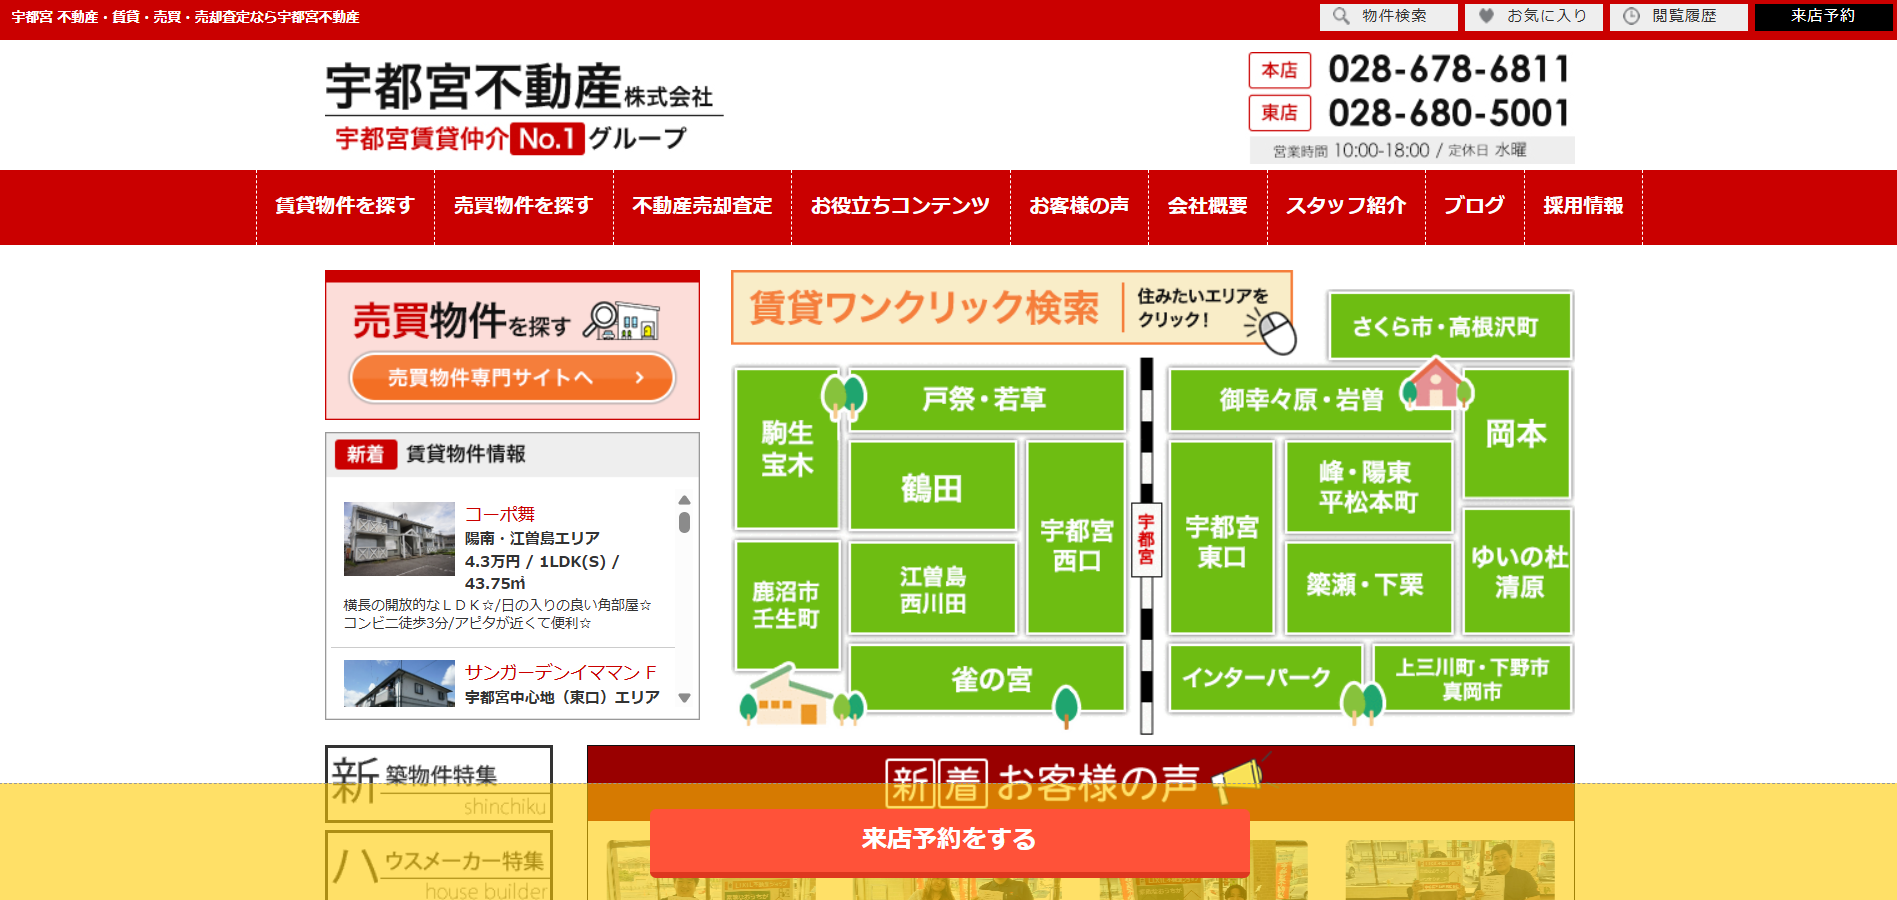Open the 不動産売却査定 menu
Image resolution: width=1897 pixels, height=900 pixels.
(x=702, y=206)
